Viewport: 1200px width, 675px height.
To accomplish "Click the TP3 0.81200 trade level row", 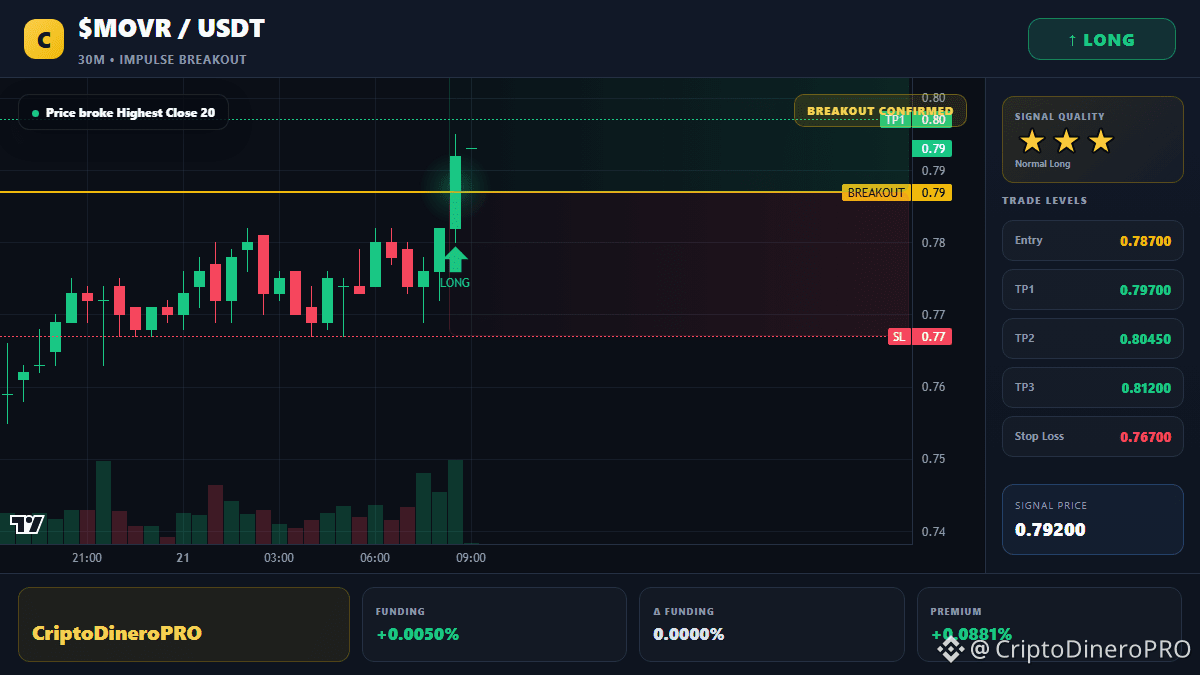I will [1093, 387].
